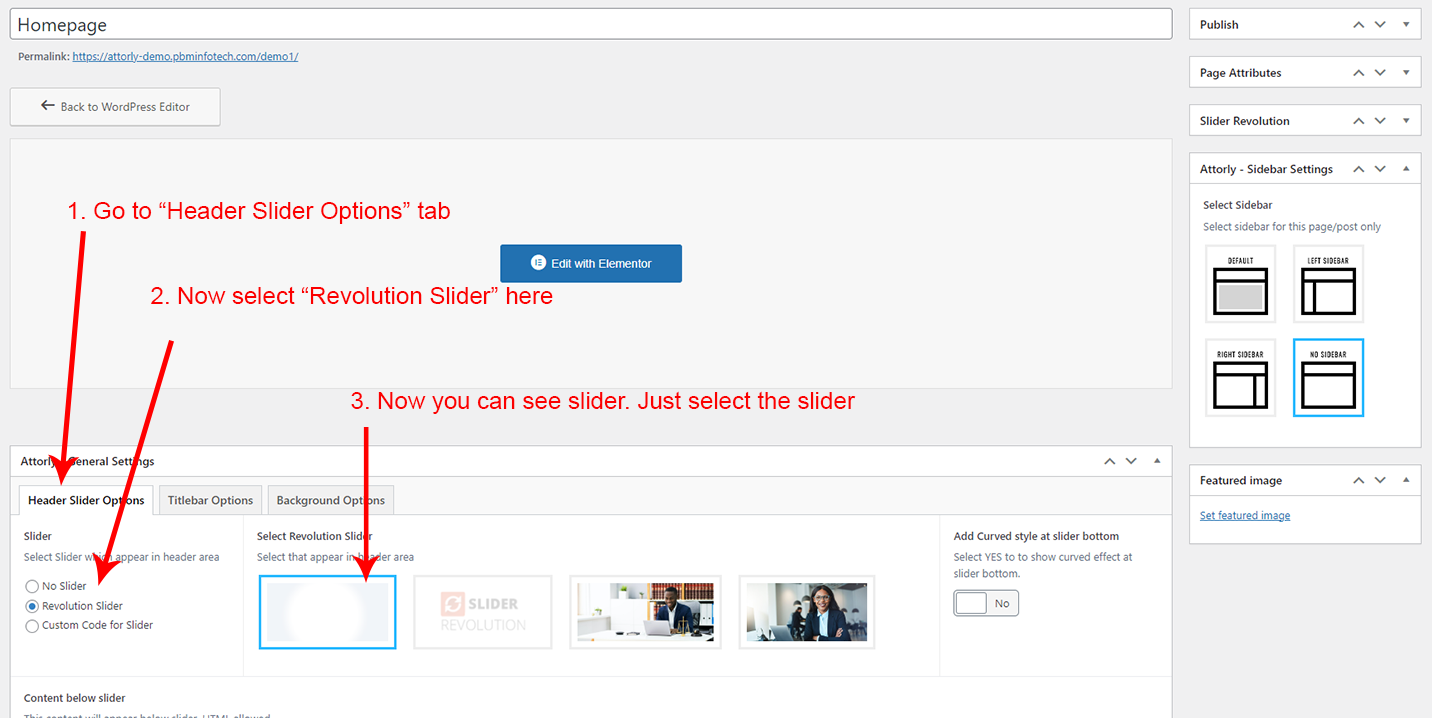Move Page Attributes panel down arrow icon
Image resolution: width=1432 pixels, height=718 pixels.
1380,72
